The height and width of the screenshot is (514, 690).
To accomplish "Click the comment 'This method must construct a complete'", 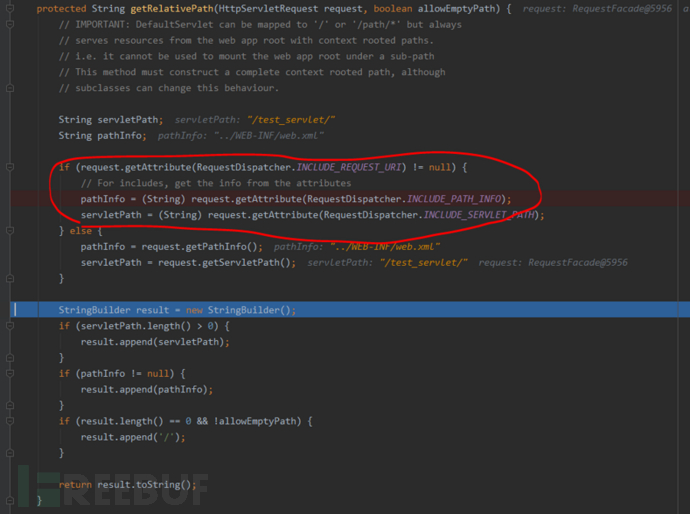I will tap(252, 72).
